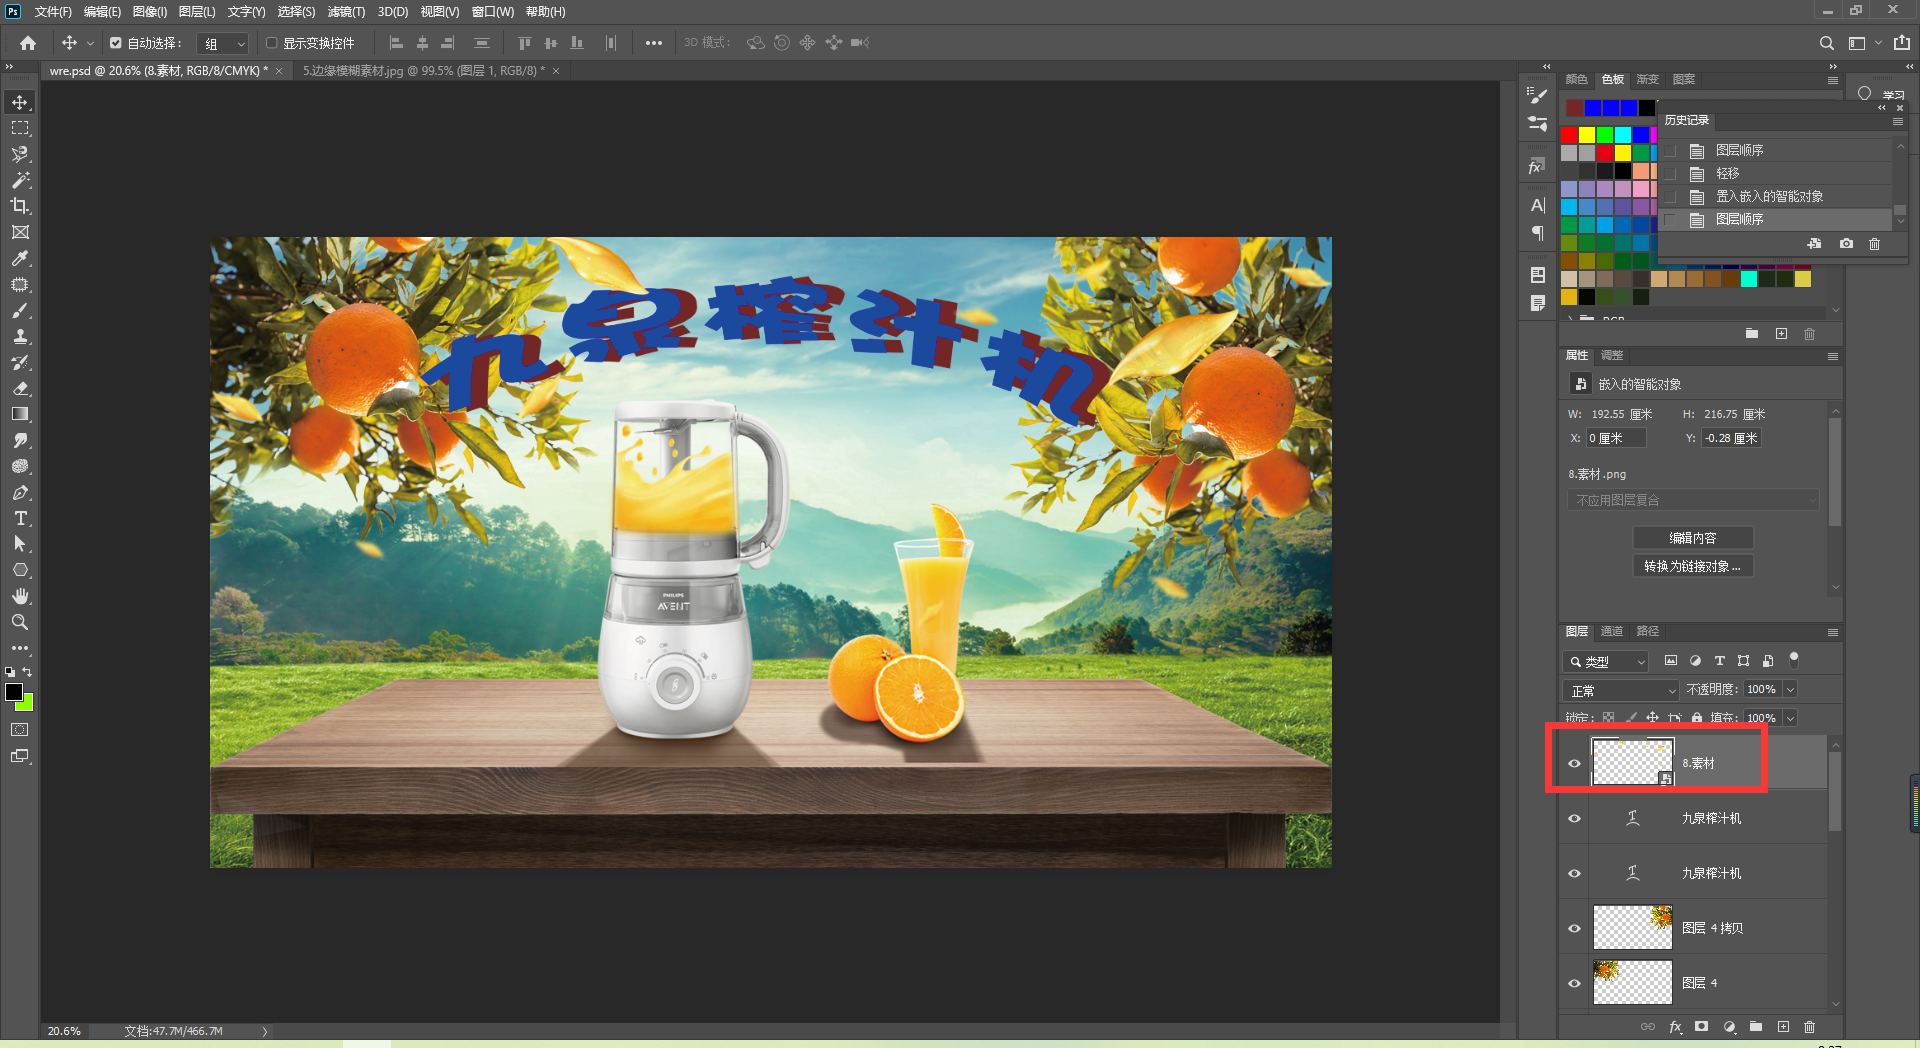
Task: Click the share icon at top right
Action: coord(1902,43)
